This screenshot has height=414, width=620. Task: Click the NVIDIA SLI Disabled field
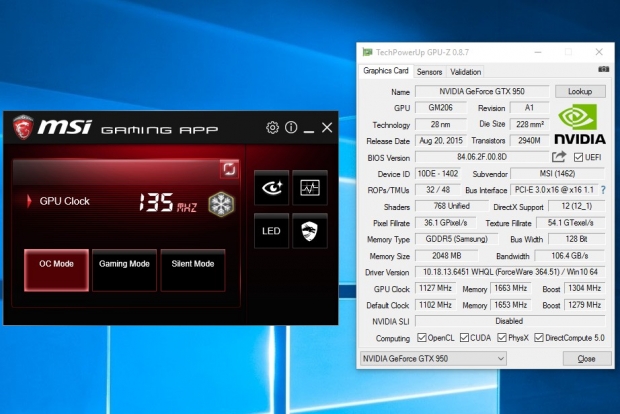coord(510,321)
